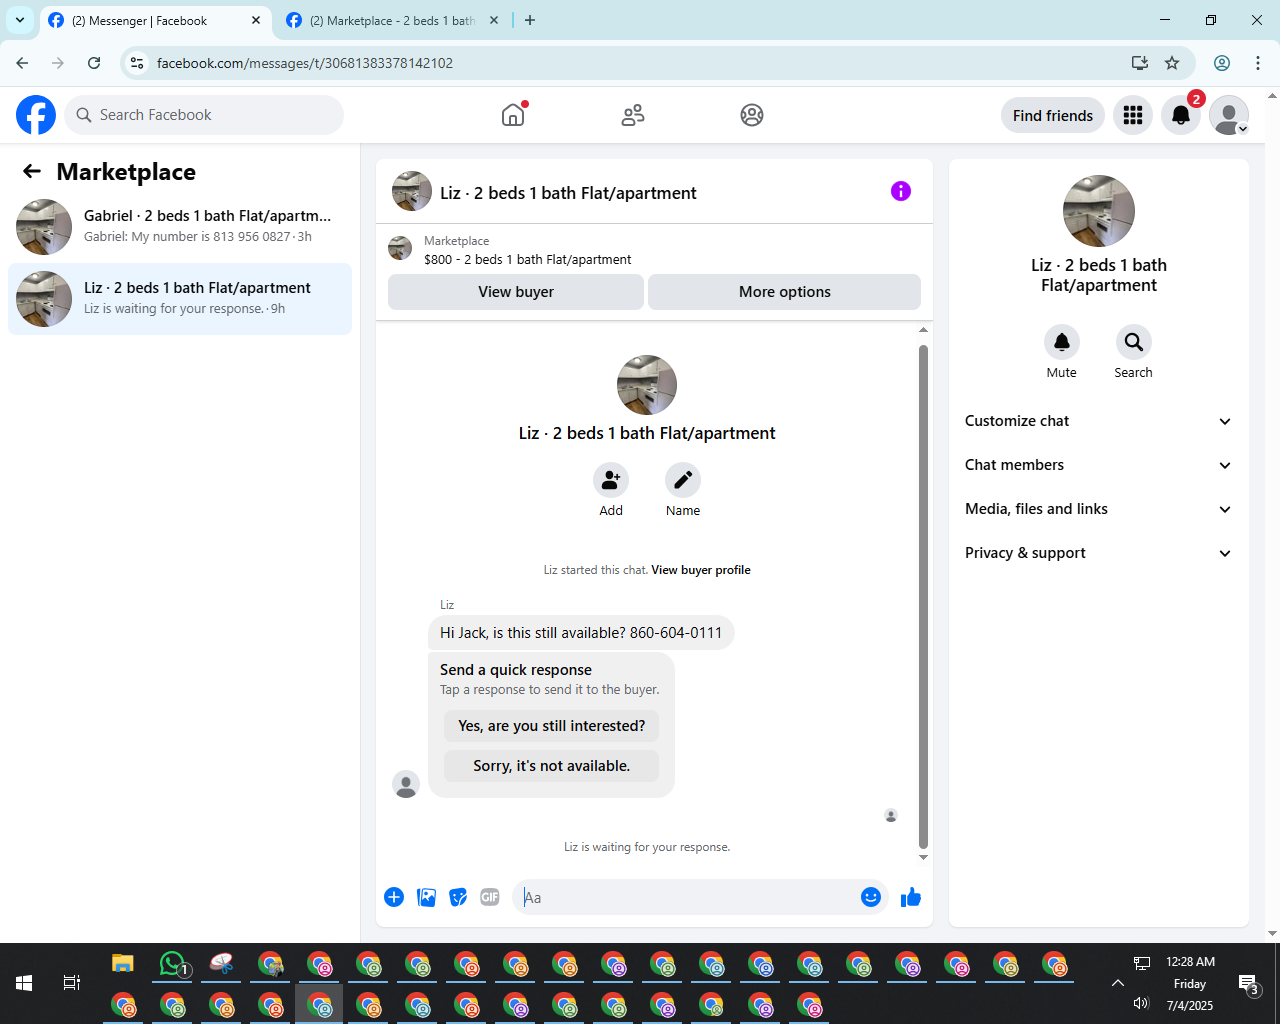Image resolution: width=1280 pixels, height=1024 pixels.
Task: Open File Explorer from taskbar
Action: 123,964
